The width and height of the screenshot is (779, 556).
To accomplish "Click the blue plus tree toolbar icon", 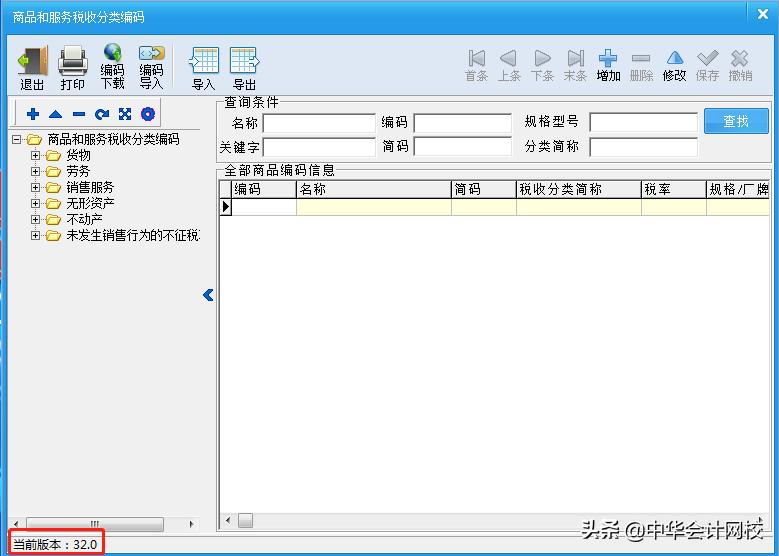I will click(x=33, y=114).
